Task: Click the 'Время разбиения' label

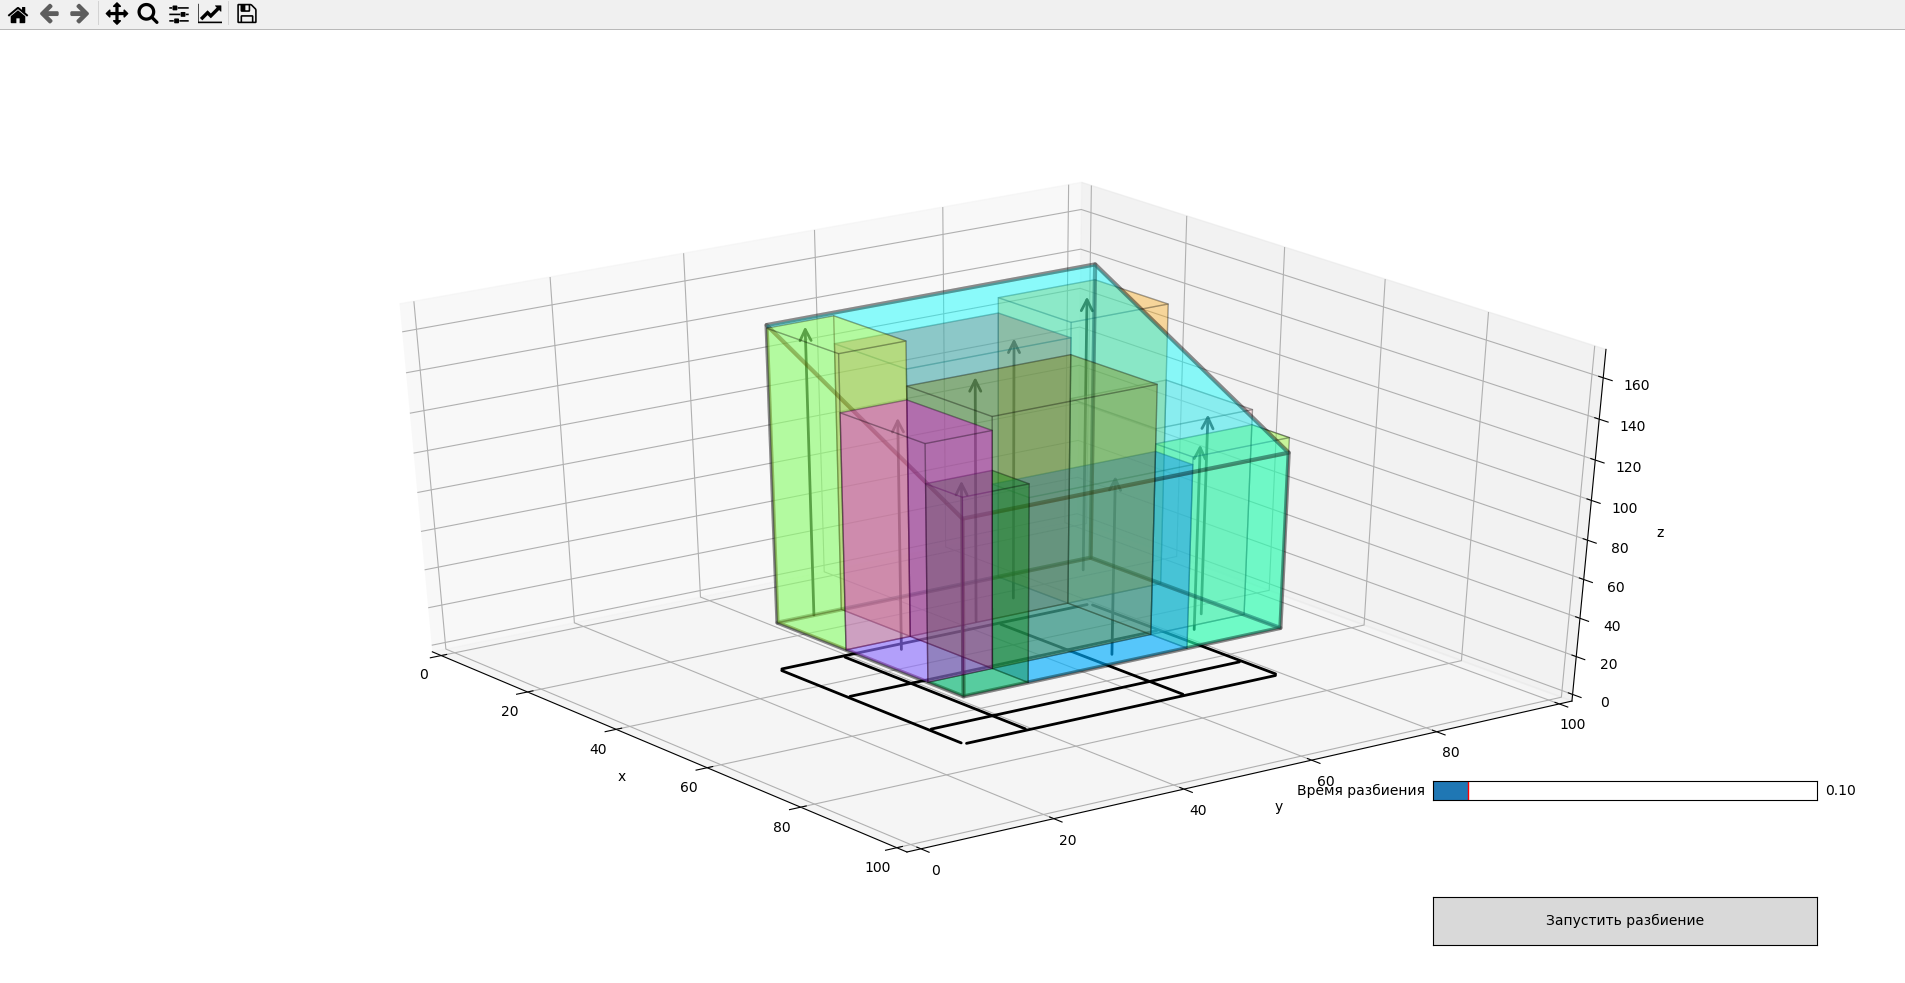Action: (x=1360, y=790)
